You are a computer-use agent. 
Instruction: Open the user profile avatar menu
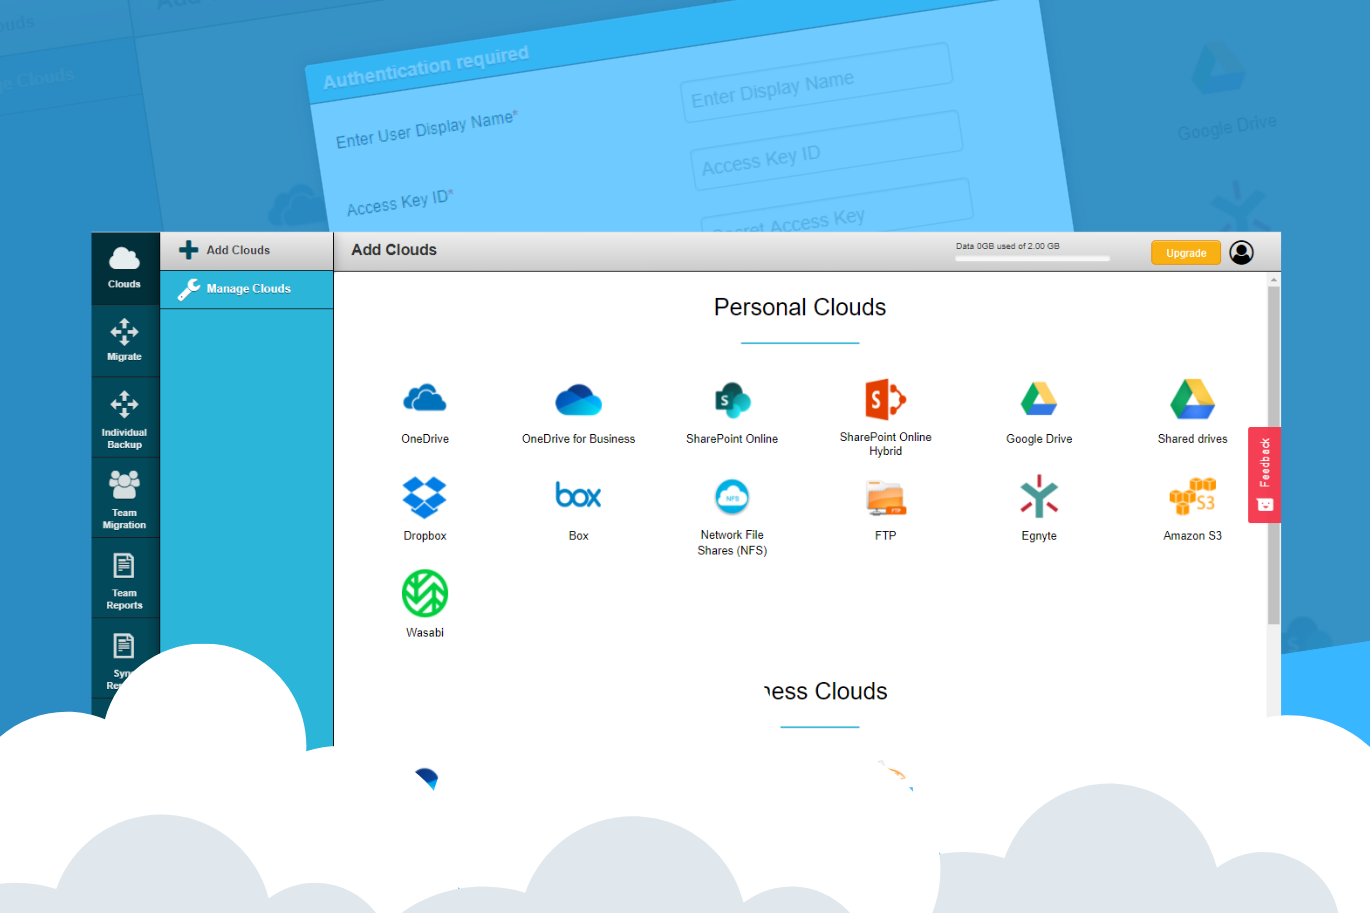coord(1241,252)
